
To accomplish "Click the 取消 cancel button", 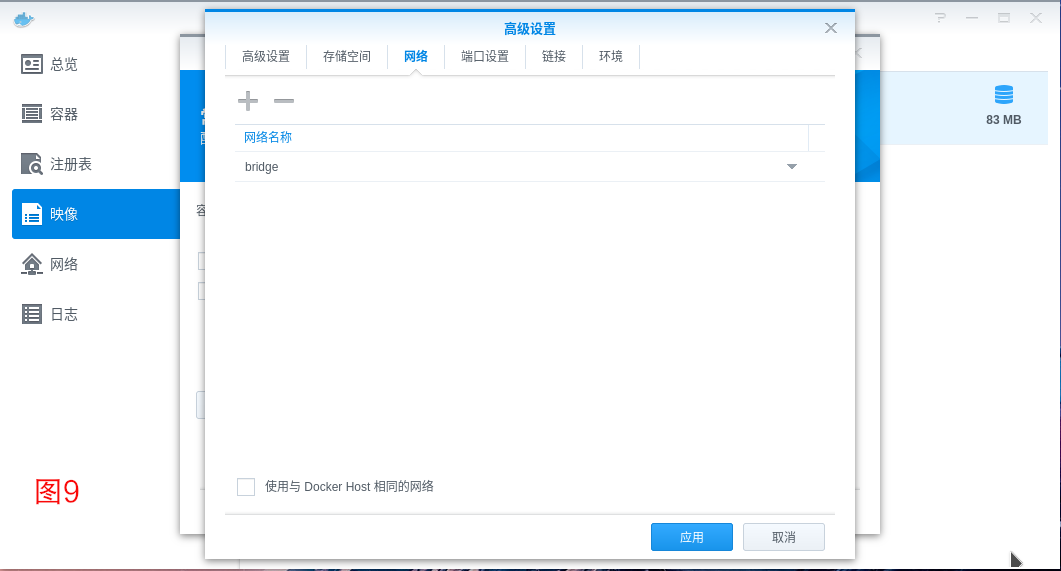I will click(784, 537).
